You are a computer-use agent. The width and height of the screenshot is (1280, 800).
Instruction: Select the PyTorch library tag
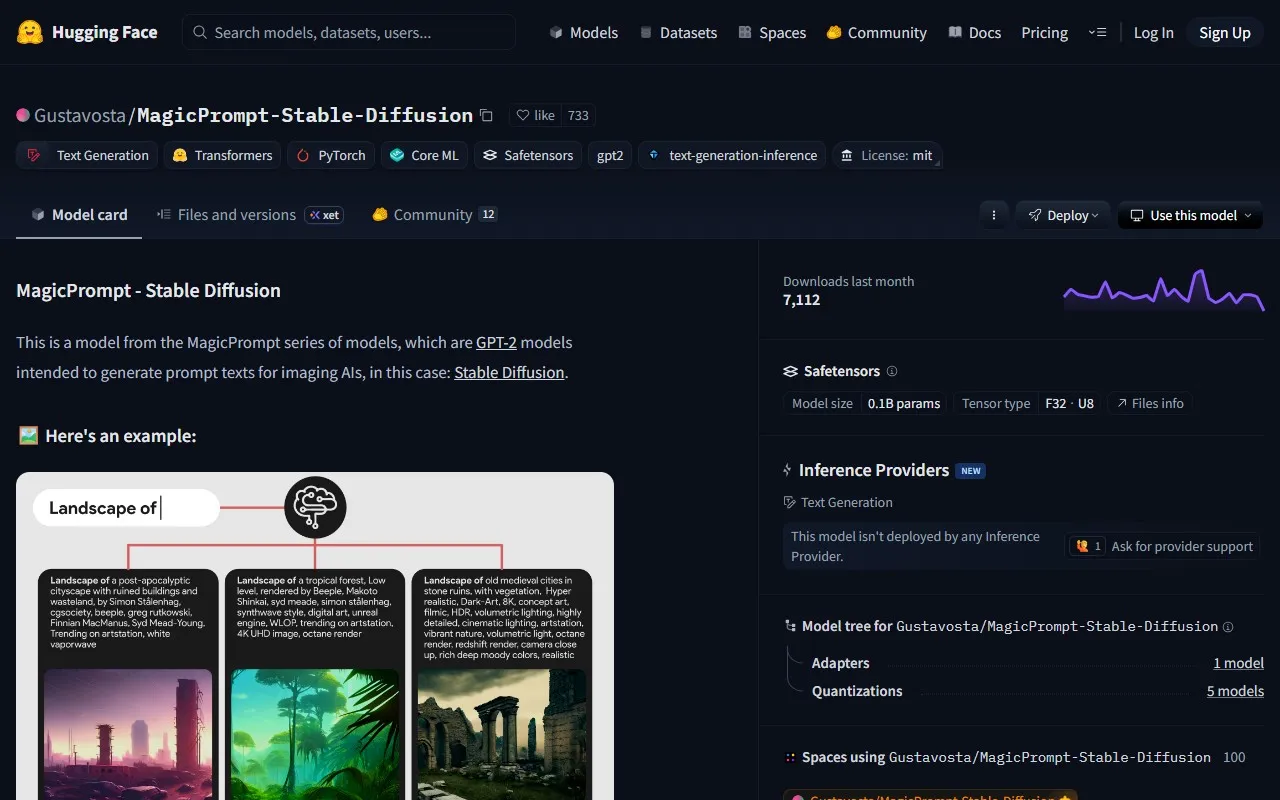[331, 155]
